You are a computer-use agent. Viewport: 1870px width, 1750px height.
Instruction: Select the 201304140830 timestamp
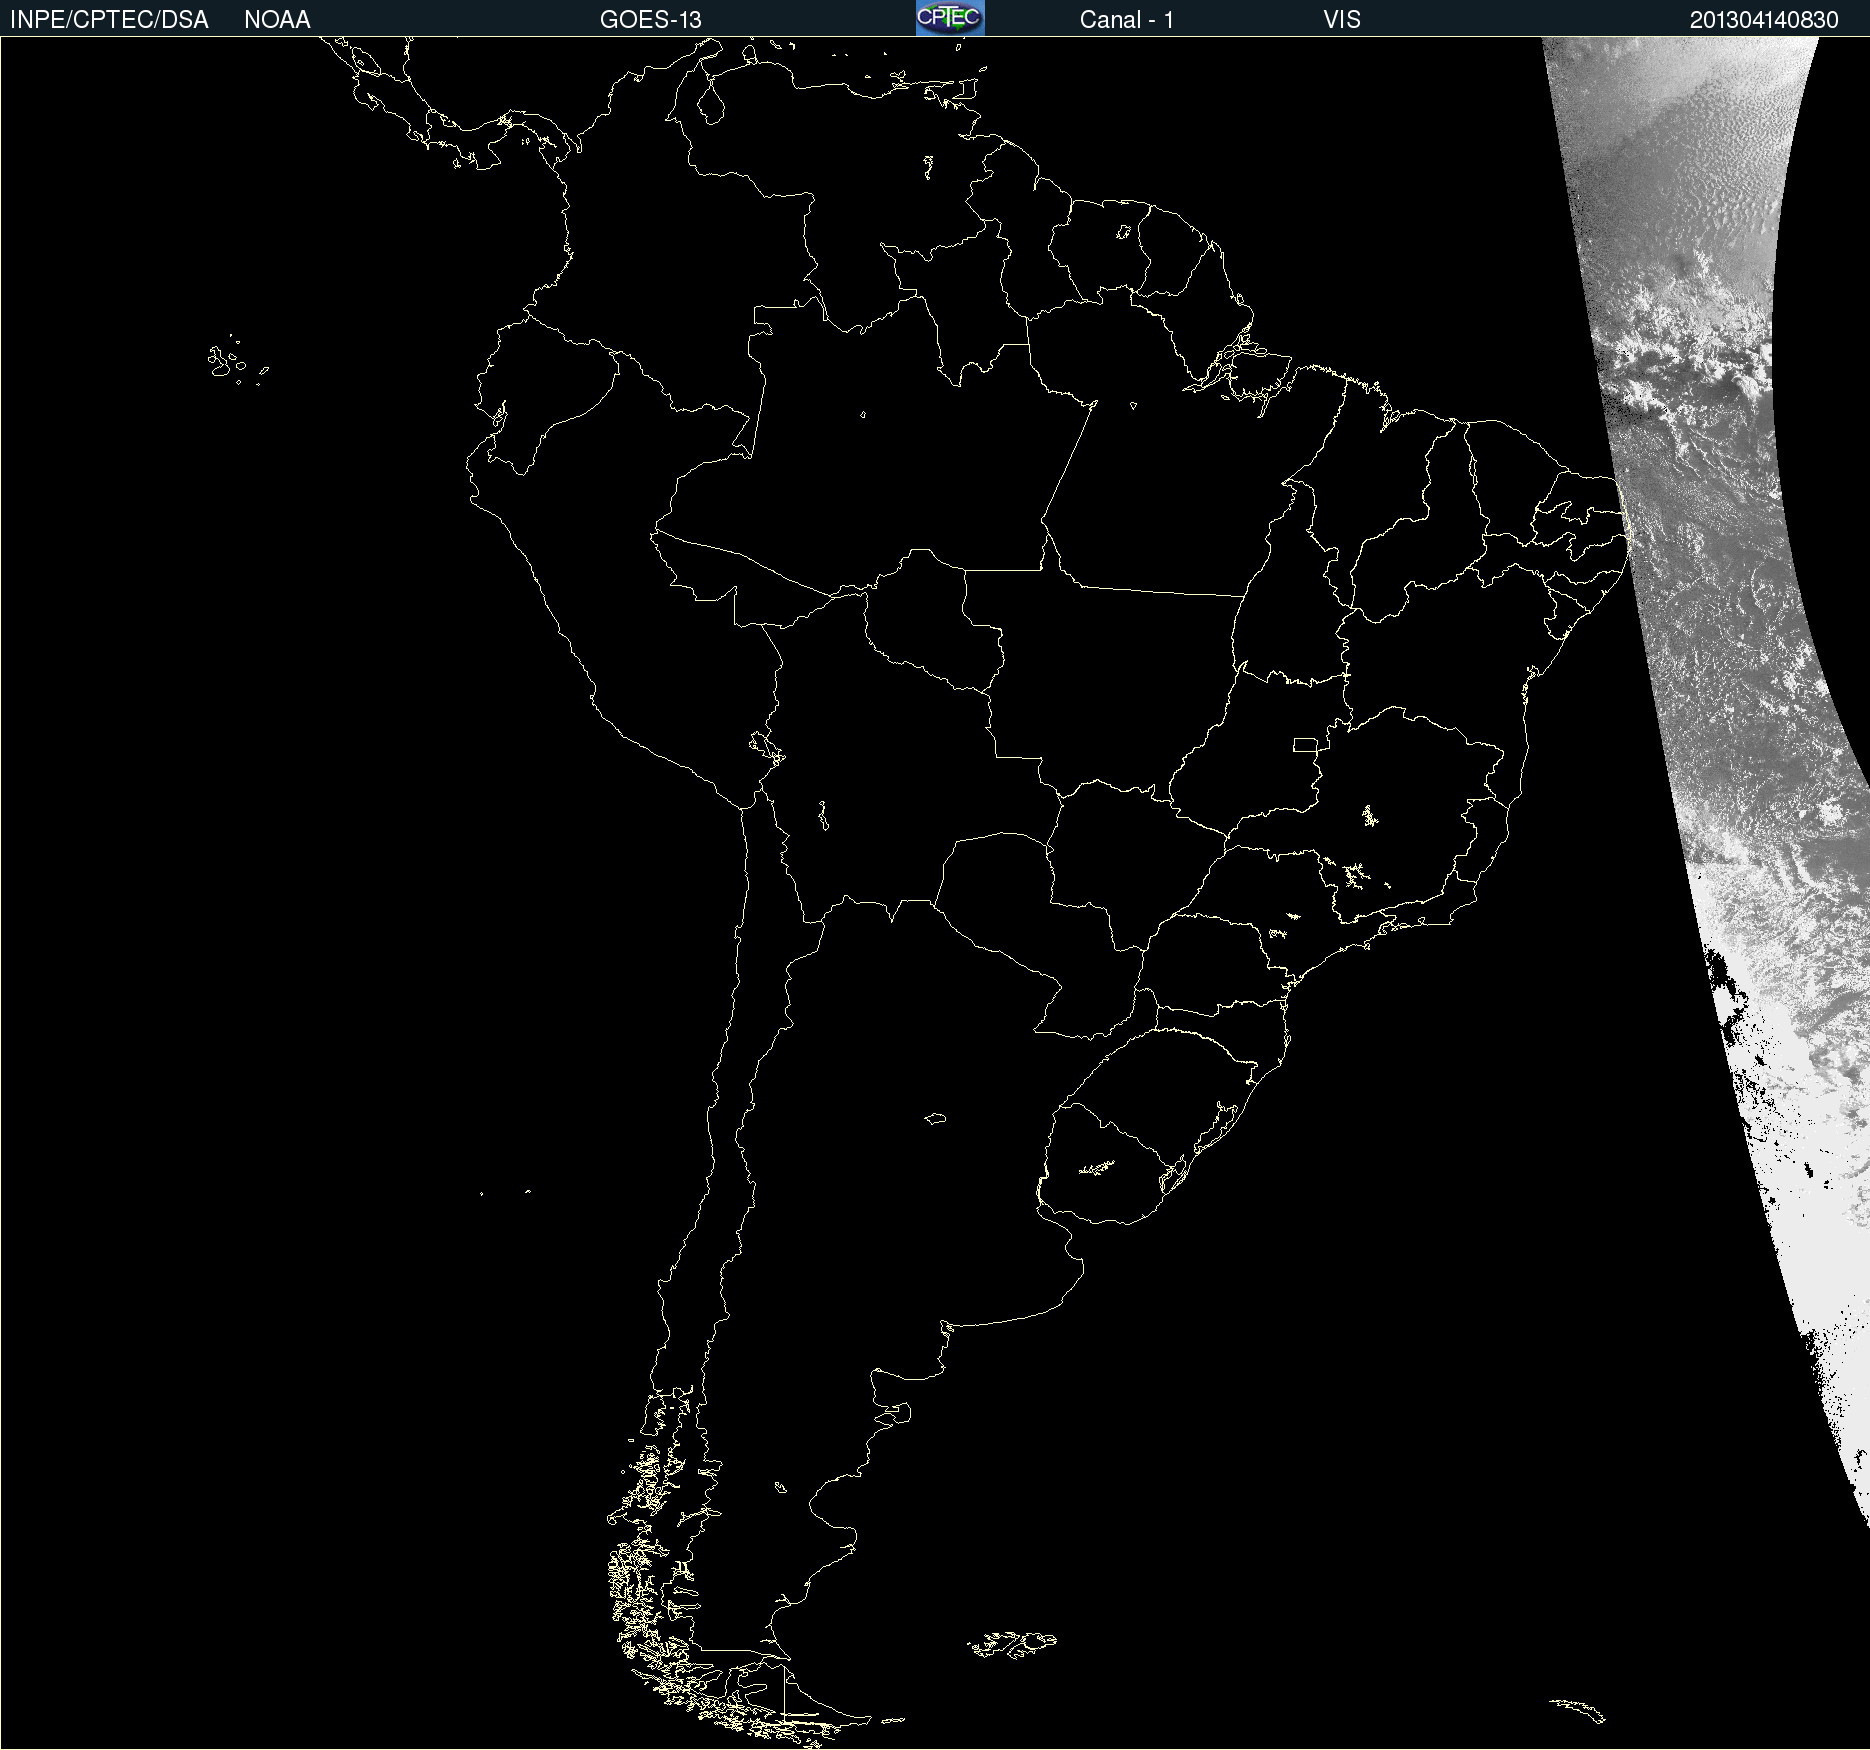[x=1764, y=20]
